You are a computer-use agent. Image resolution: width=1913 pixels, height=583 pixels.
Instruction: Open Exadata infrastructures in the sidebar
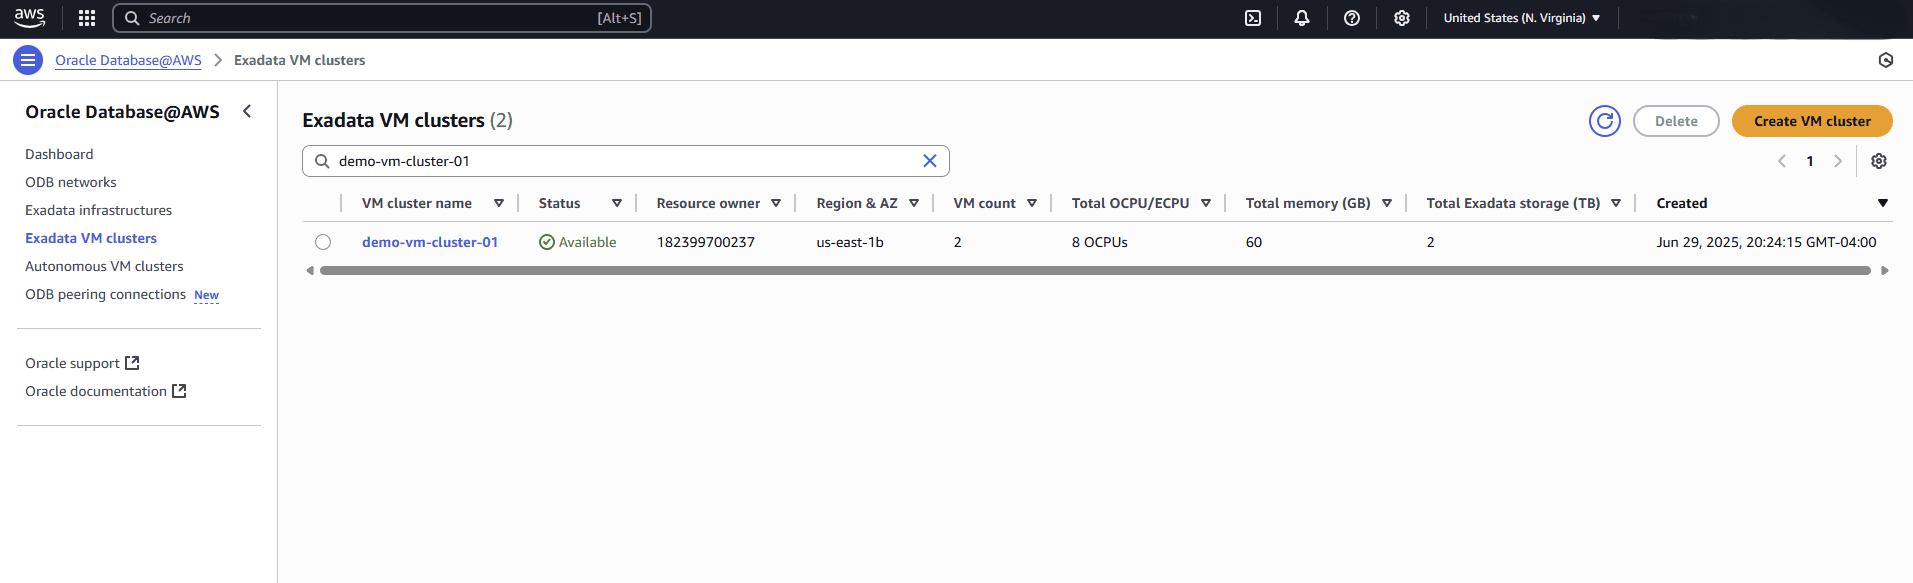coord(98,210)
